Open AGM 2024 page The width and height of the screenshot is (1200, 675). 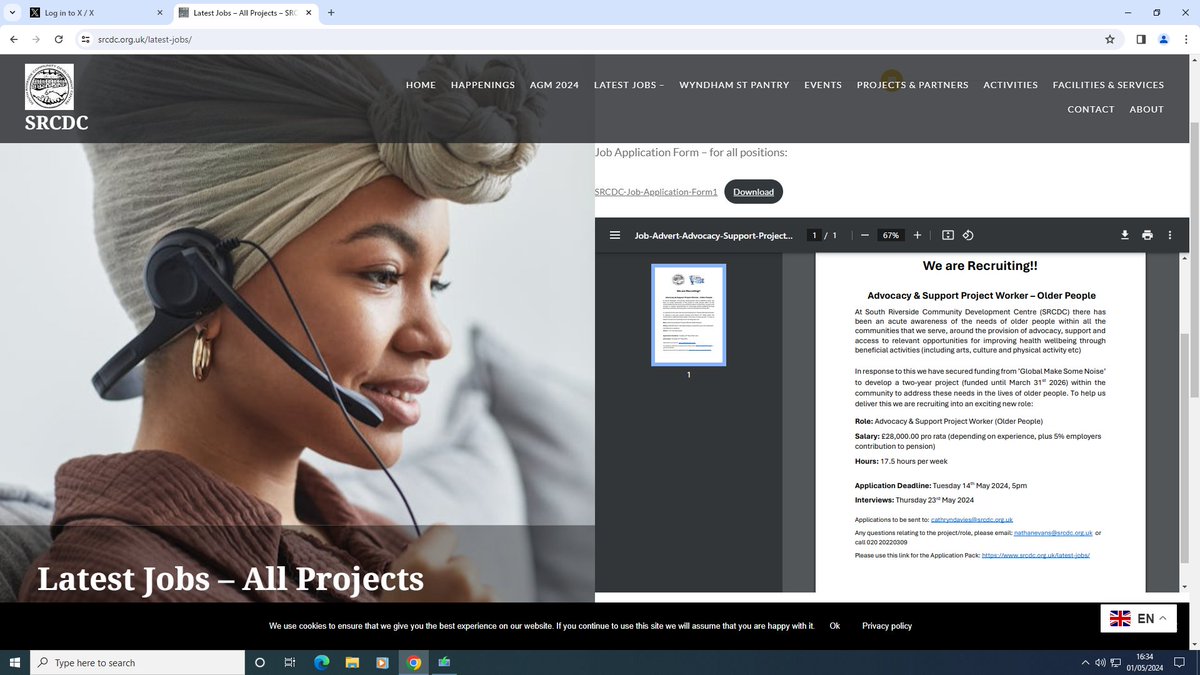554,85
